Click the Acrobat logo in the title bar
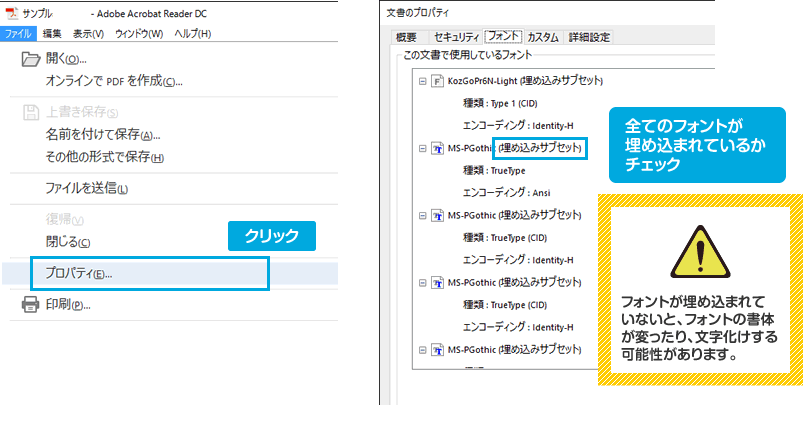The height and width of the screenshot is (425, 803). pos(11,15)
